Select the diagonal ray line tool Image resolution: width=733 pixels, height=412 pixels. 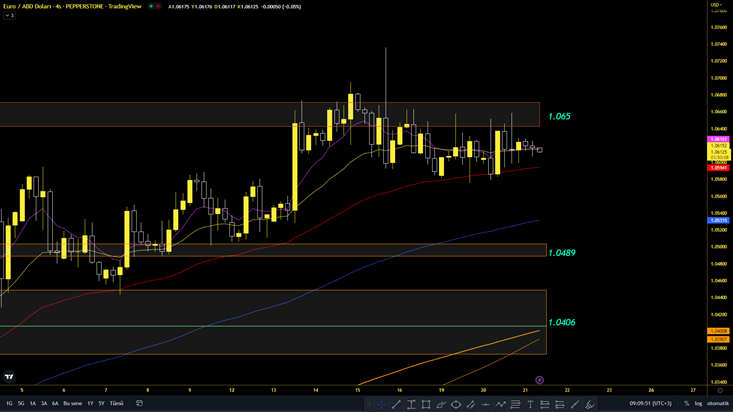pos(575,404)
